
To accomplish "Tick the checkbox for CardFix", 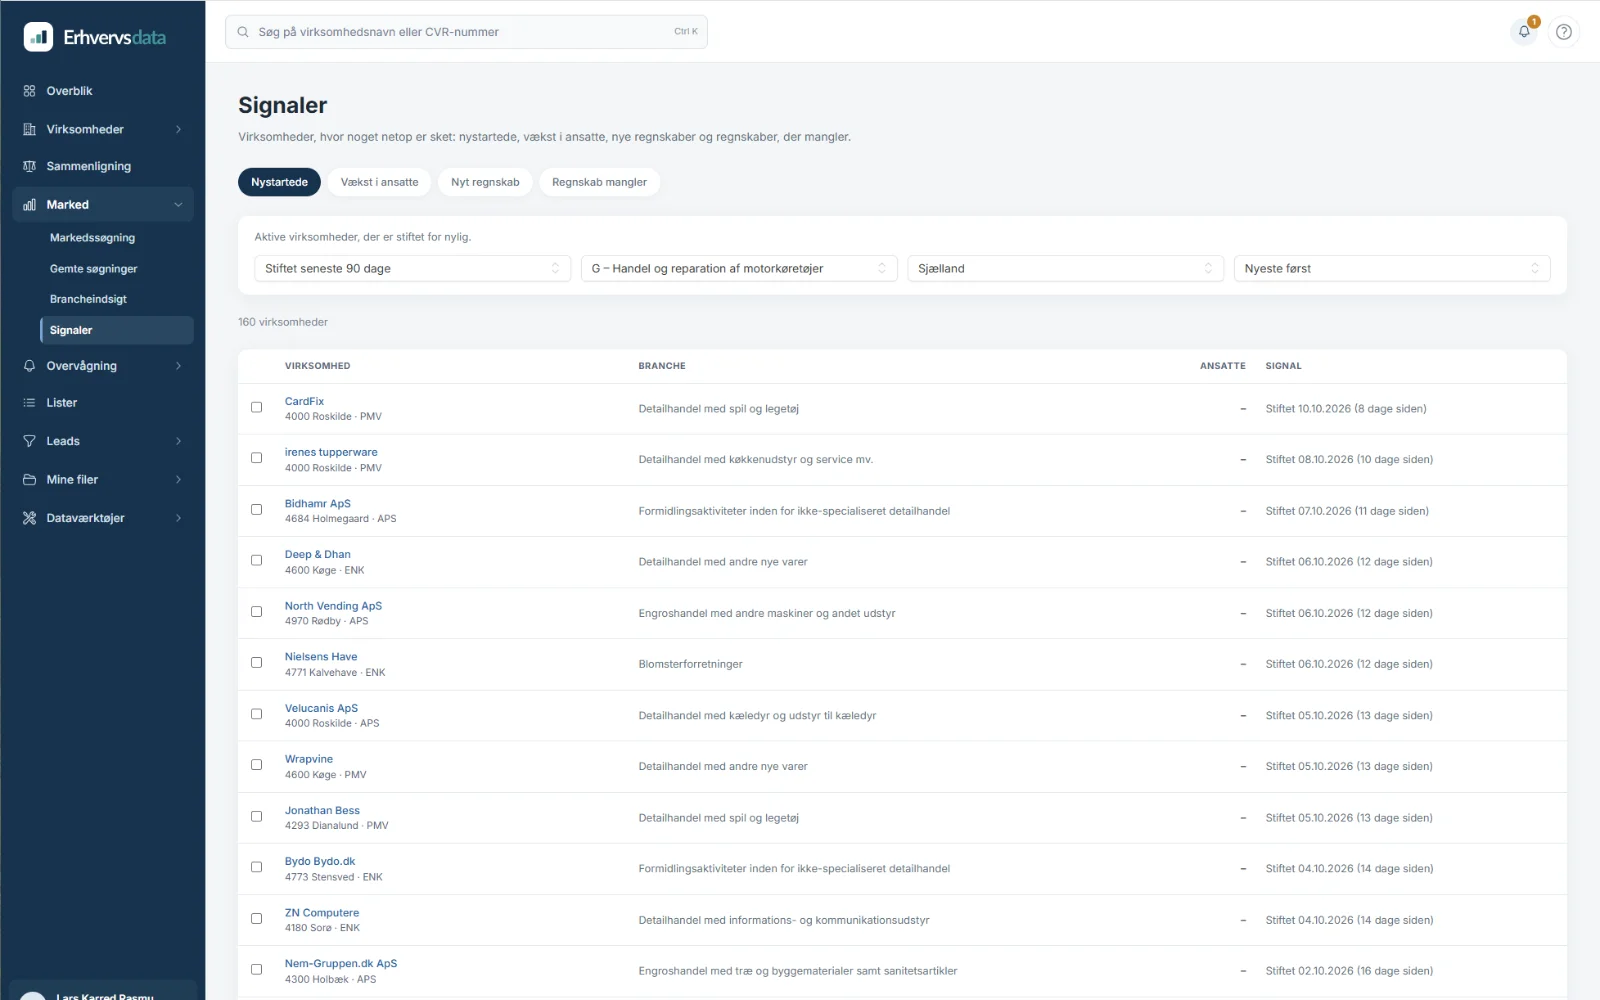I will pyautogui.click(x=256, y=407).
